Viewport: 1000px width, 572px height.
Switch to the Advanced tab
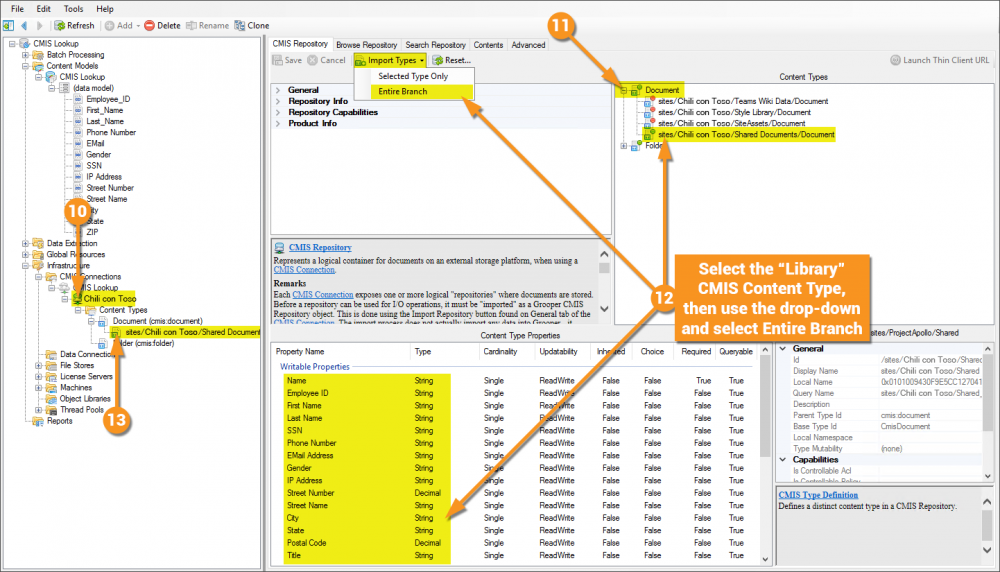[x=528, y=45]
